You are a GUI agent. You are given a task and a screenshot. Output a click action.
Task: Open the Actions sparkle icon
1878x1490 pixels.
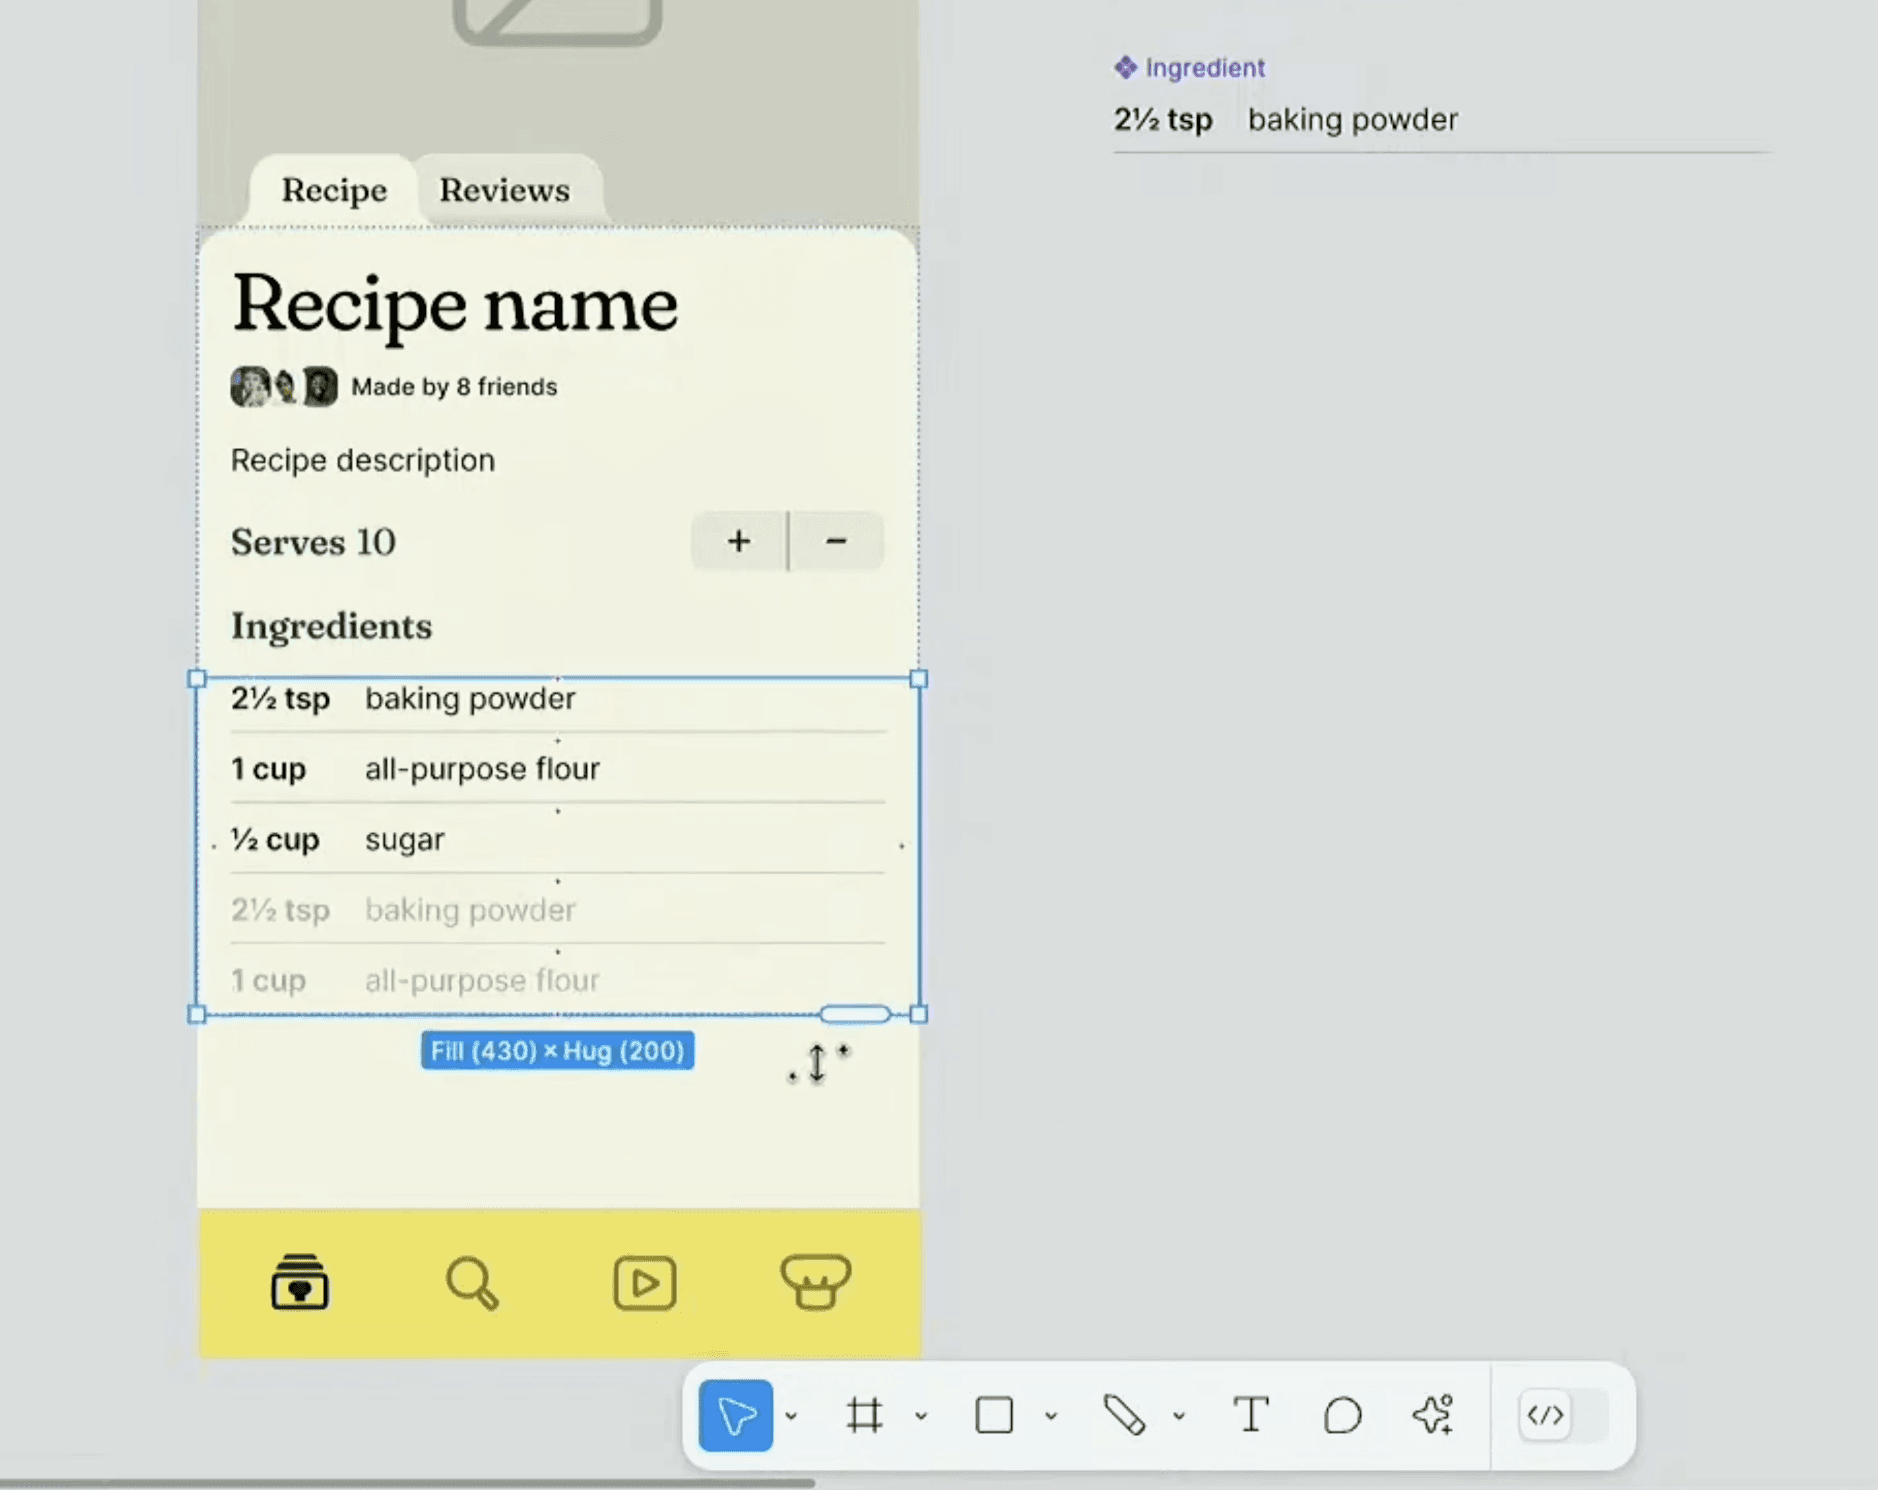(x=1434, y=1415)
